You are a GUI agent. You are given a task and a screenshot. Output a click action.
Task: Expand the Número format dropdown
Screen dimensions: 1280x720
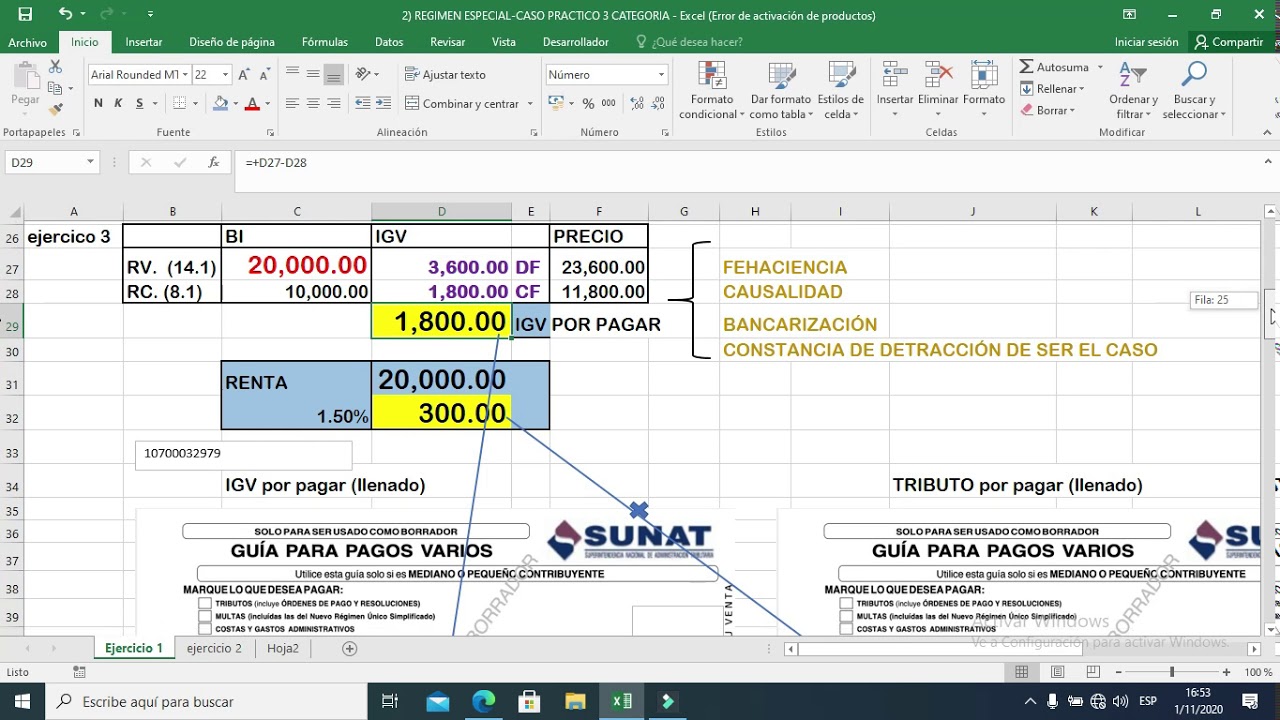coord(661,75)
